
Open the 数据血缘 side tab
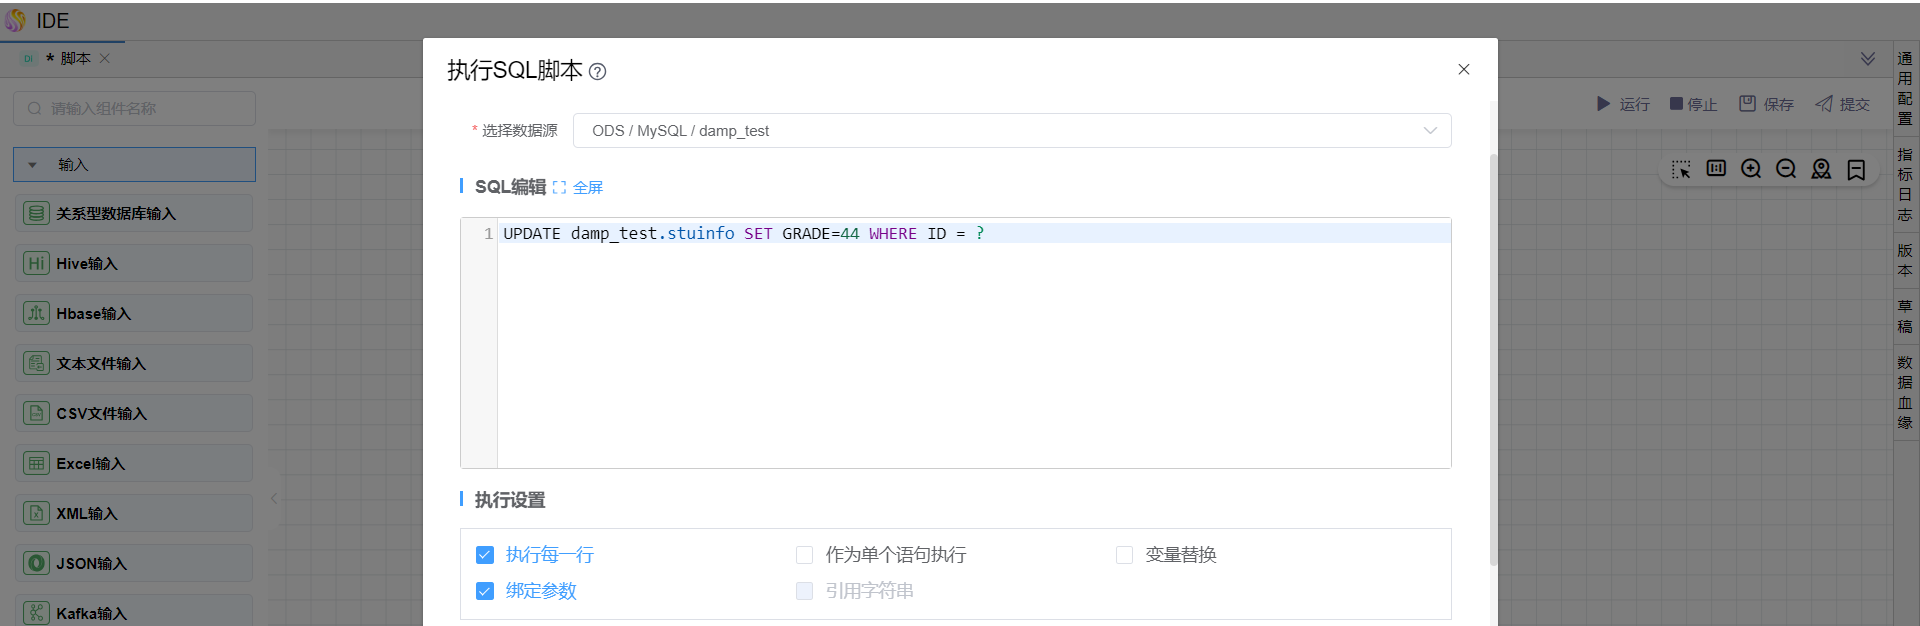1905,392
